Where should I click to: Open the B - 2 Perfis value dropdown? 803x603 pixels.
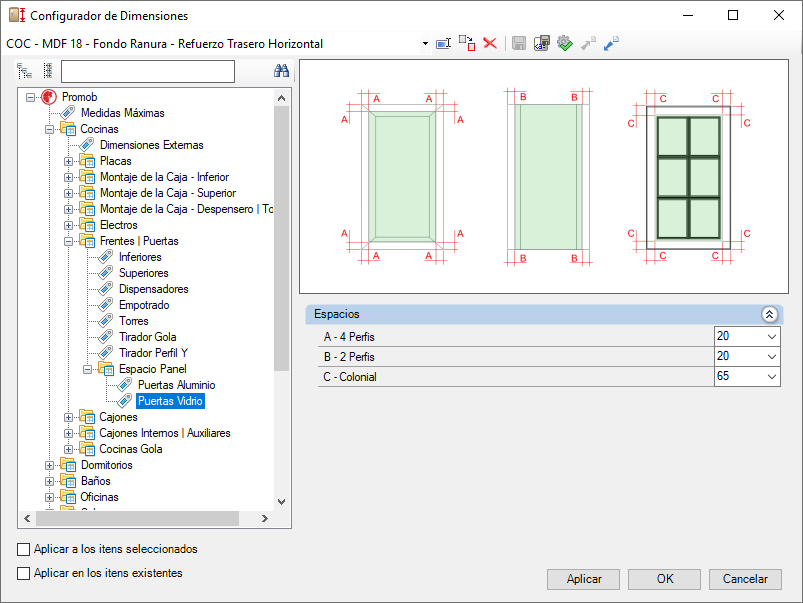point(772,357)
